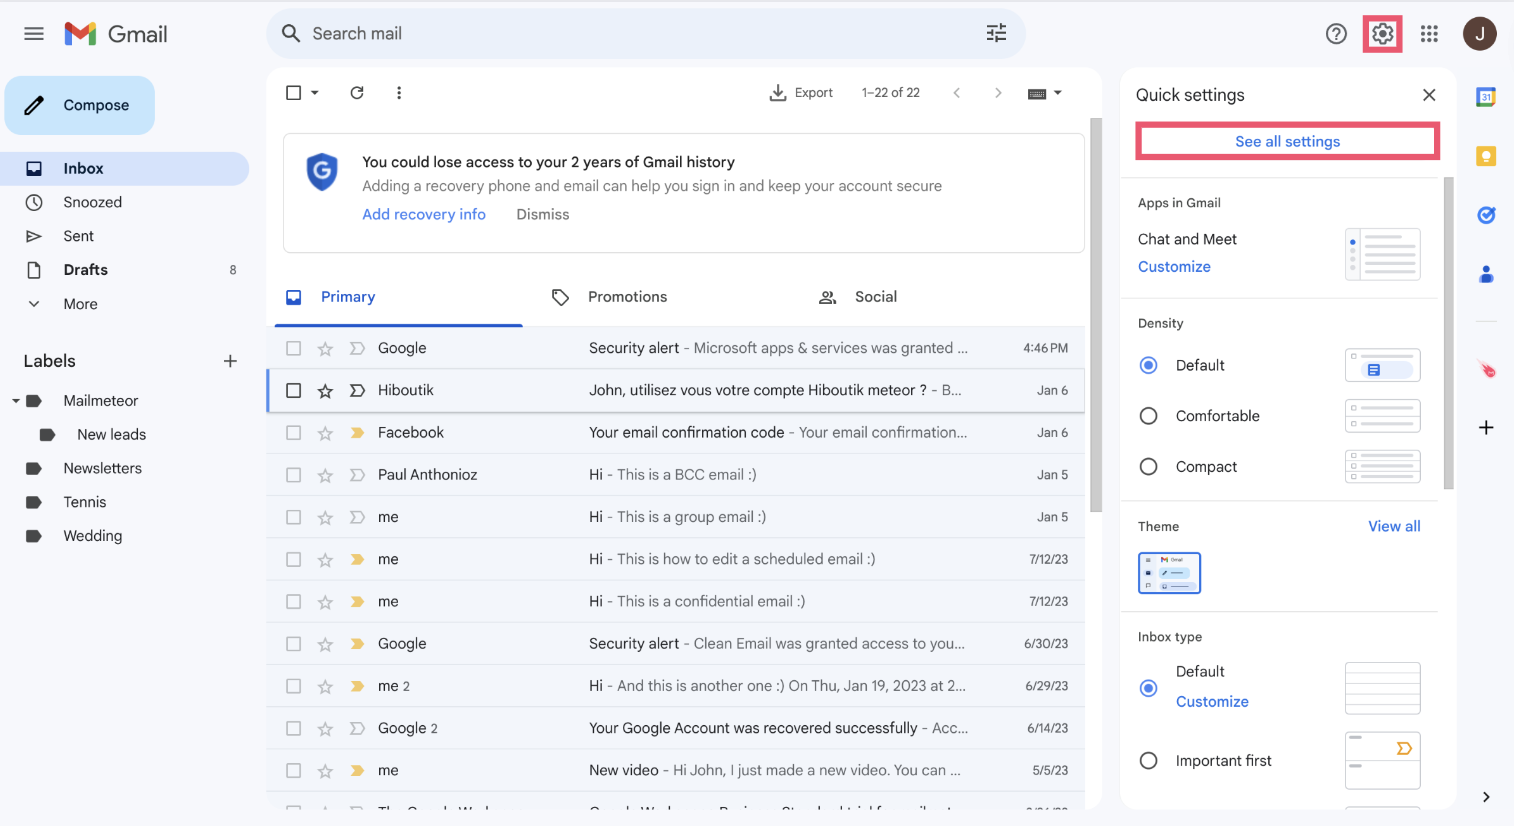Viewport: 1514px width, 826px height.
Task: Choose Default density radio button
Action: point(1149,366)
